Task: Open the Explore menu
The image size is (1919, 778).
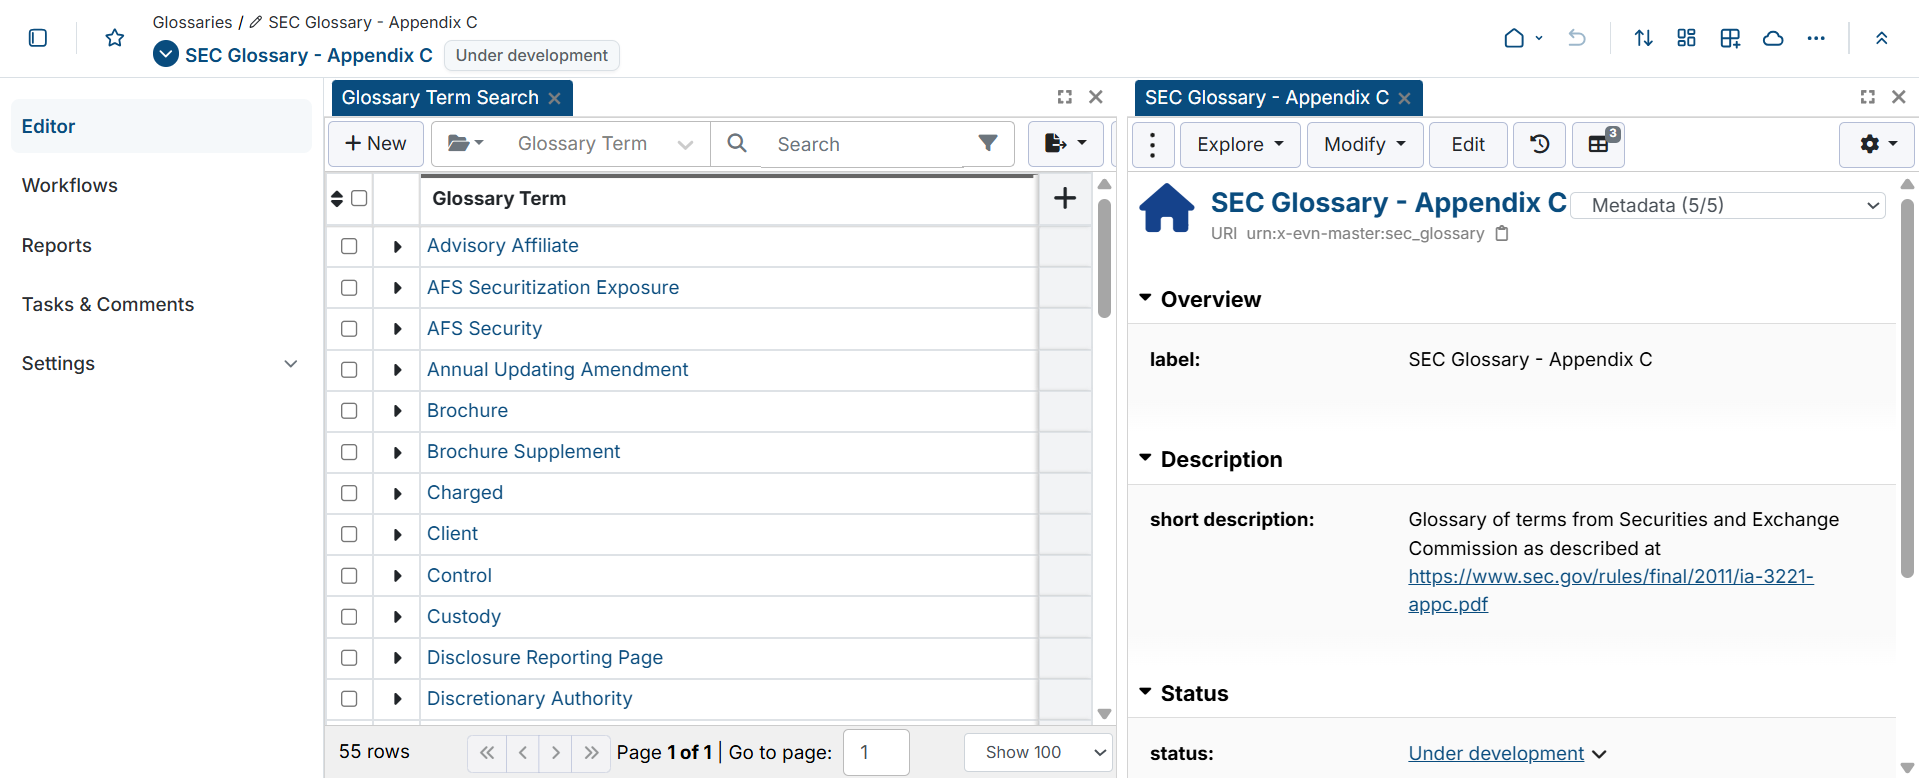Action: point(1240,144)
